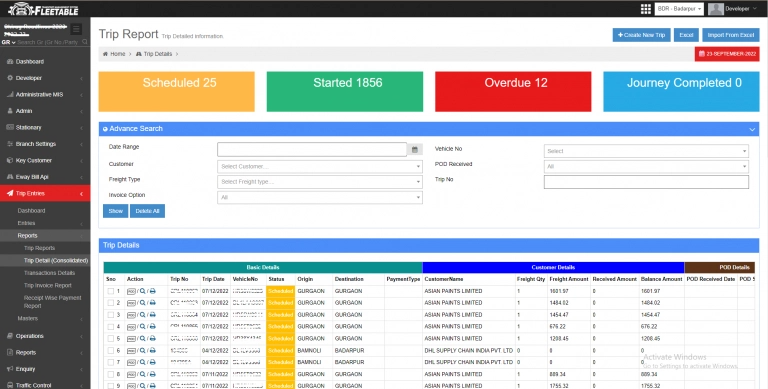Image resolution: width=768 pixels, height=389 pixels.
Task: Open the Select Freight type dropdown
Action: click(320, 182)
